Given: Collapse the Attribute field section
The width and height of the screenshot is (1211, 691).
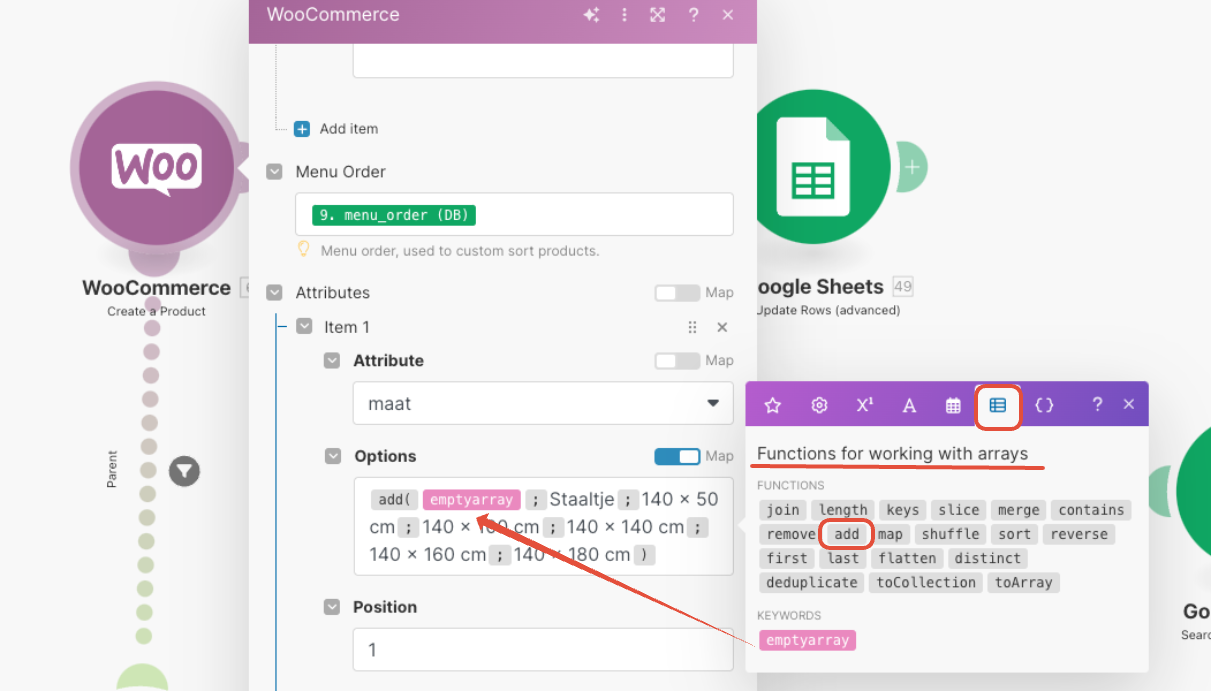Looking at the screenshot, I should click(333, 361).
